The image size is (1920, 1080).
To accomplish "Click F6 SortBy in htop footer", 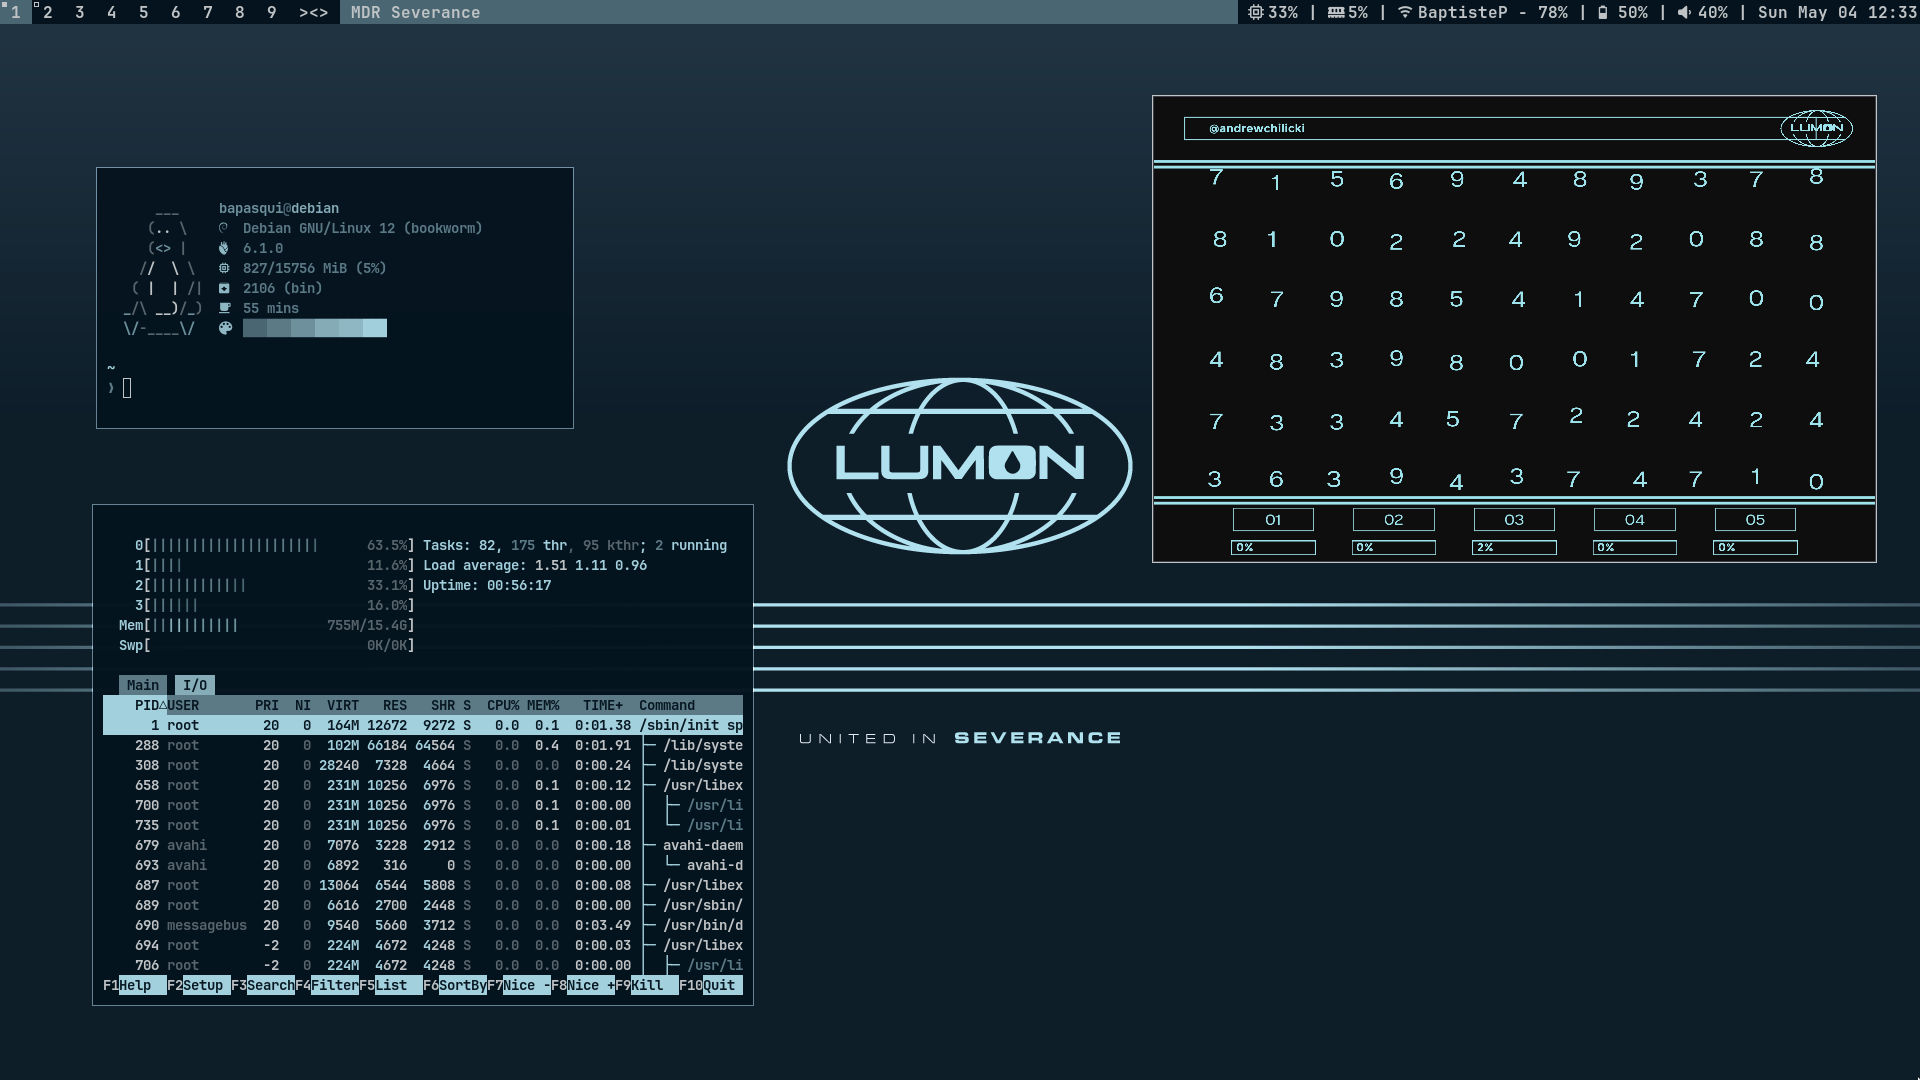I will click(x=462, y=985).
